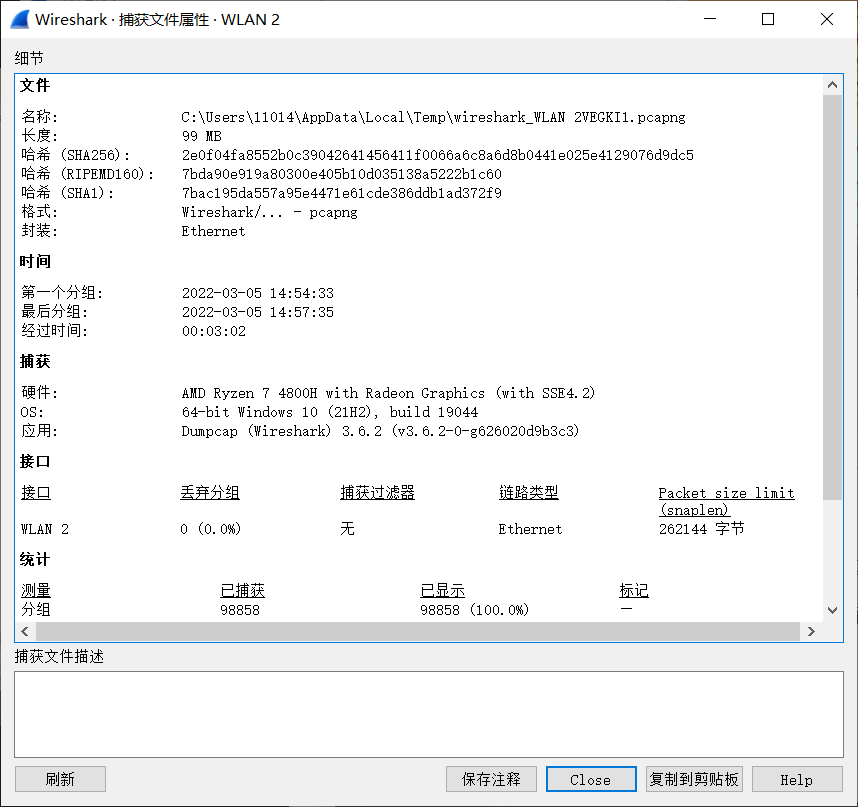Minimize the capture file properties window

(710, 19)
